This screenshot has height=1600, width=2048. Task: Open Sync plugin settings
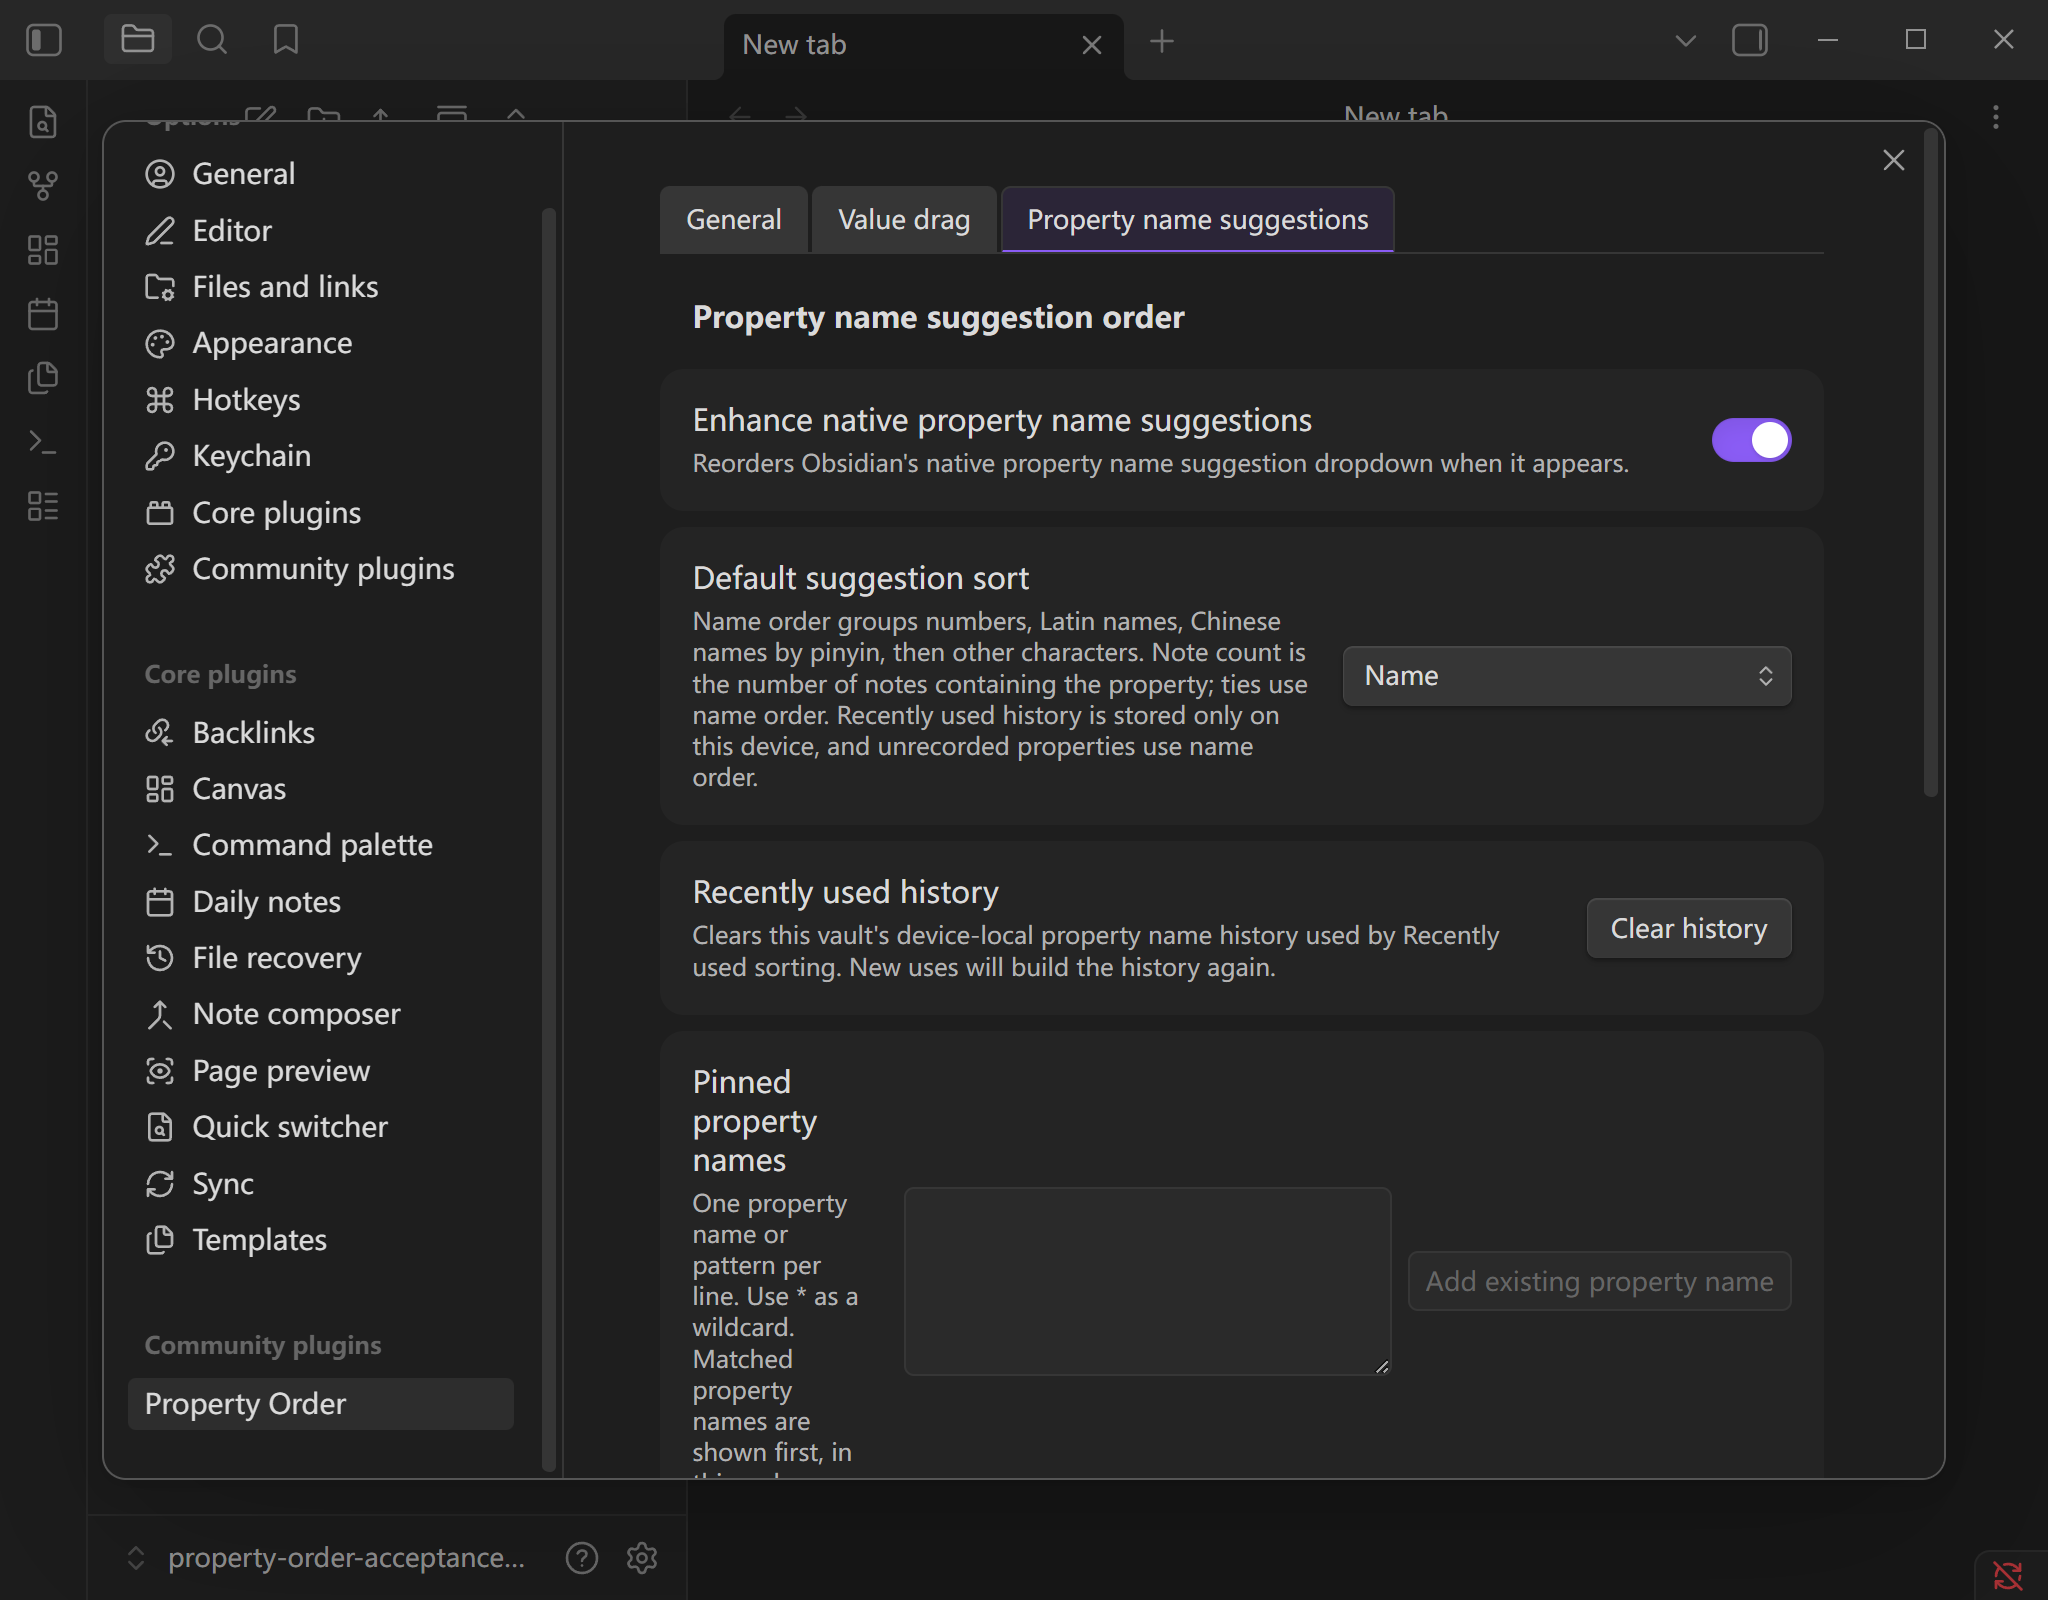[321, 1184]
